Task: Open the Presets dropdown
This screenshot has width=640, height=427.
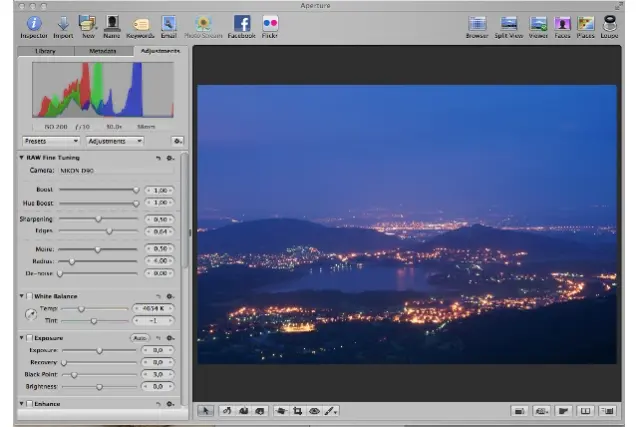Action: point(50,141)
